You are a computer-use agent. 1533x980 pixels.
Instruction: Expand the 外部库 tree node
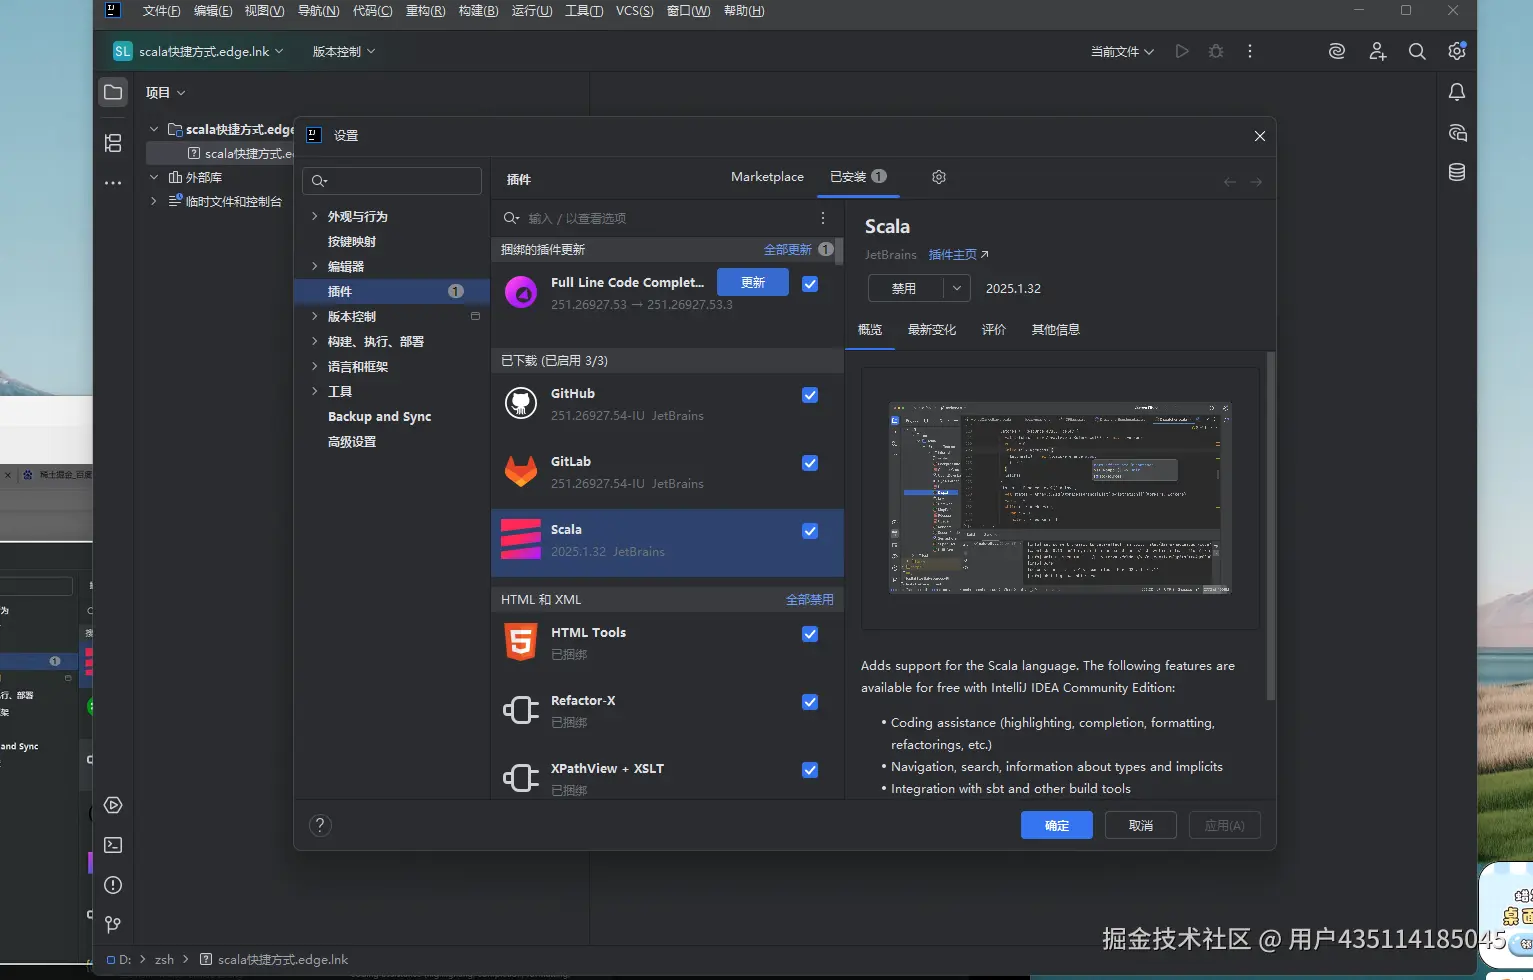(x=154, y=177)
